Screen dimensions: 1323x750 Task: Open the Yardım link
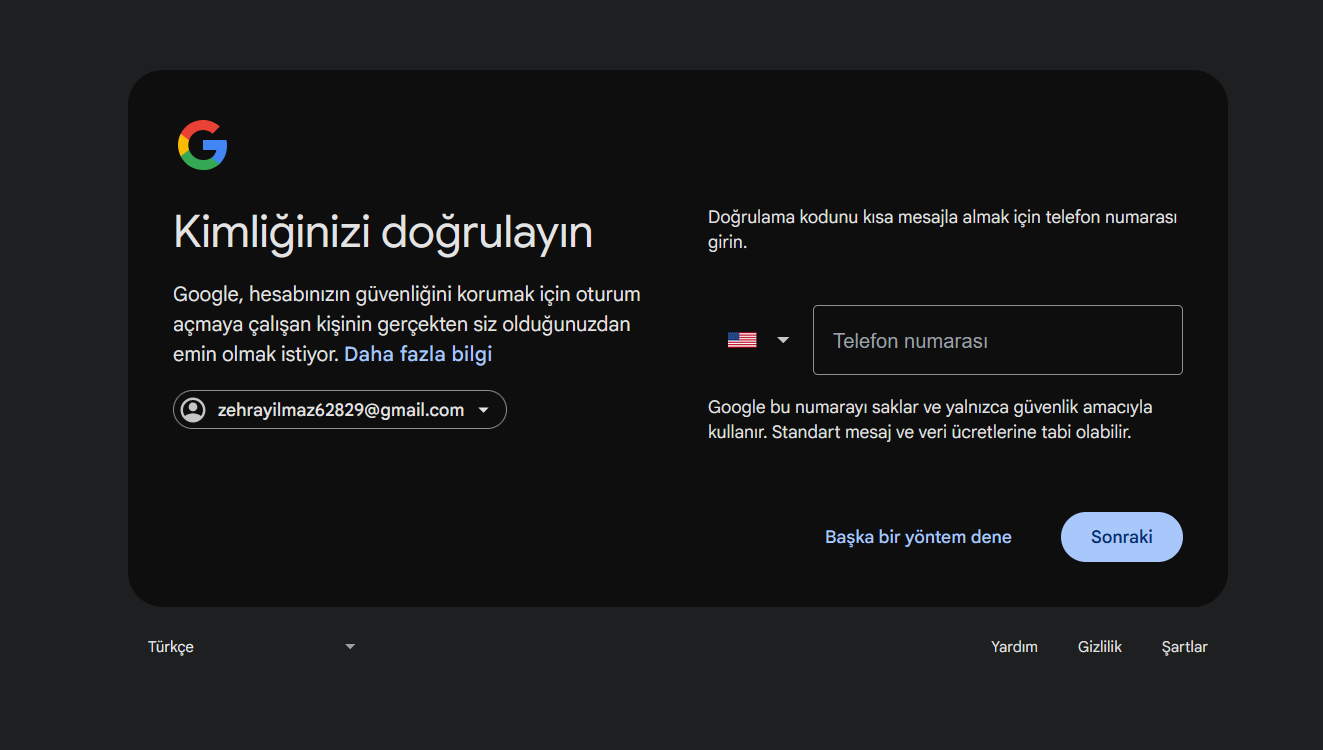(x=1014, y=647)
